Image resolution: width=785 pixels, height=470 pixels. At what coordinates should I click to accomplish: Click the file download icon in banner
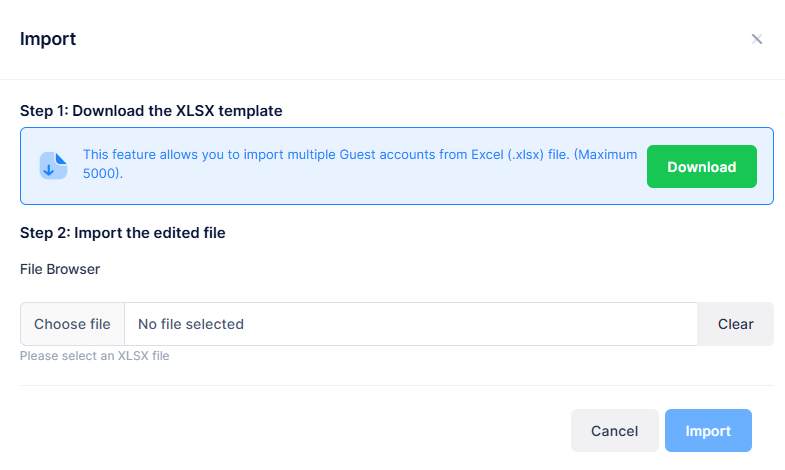[53, 166]
